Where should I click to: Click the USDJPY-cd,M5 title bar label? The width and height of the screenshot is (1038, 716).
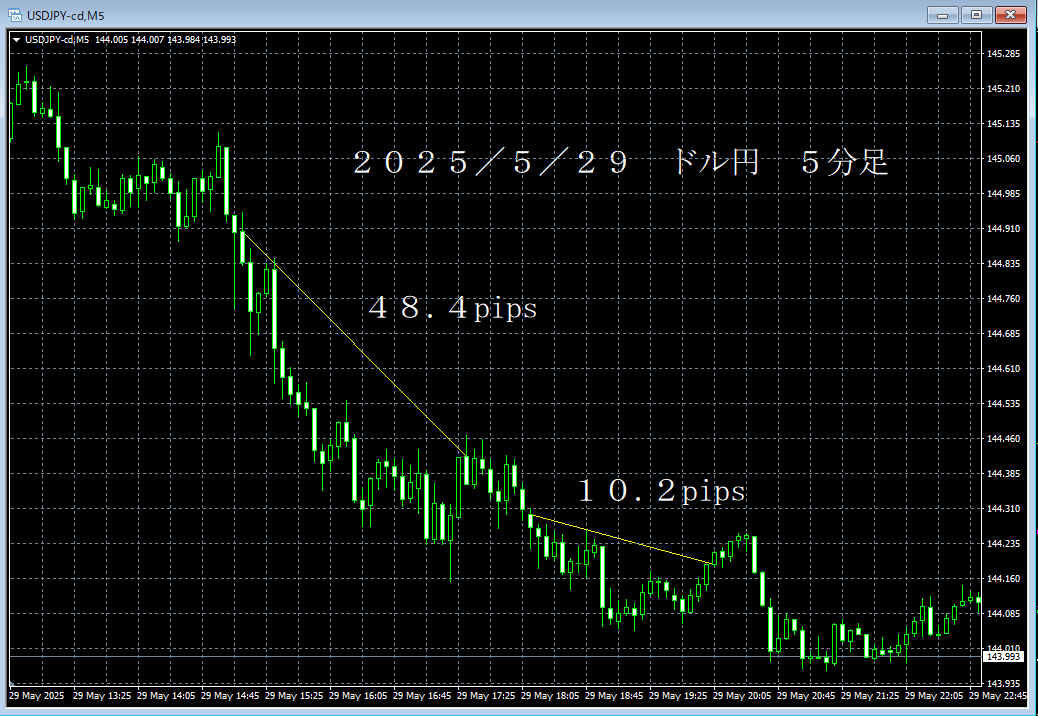[65, 12]
